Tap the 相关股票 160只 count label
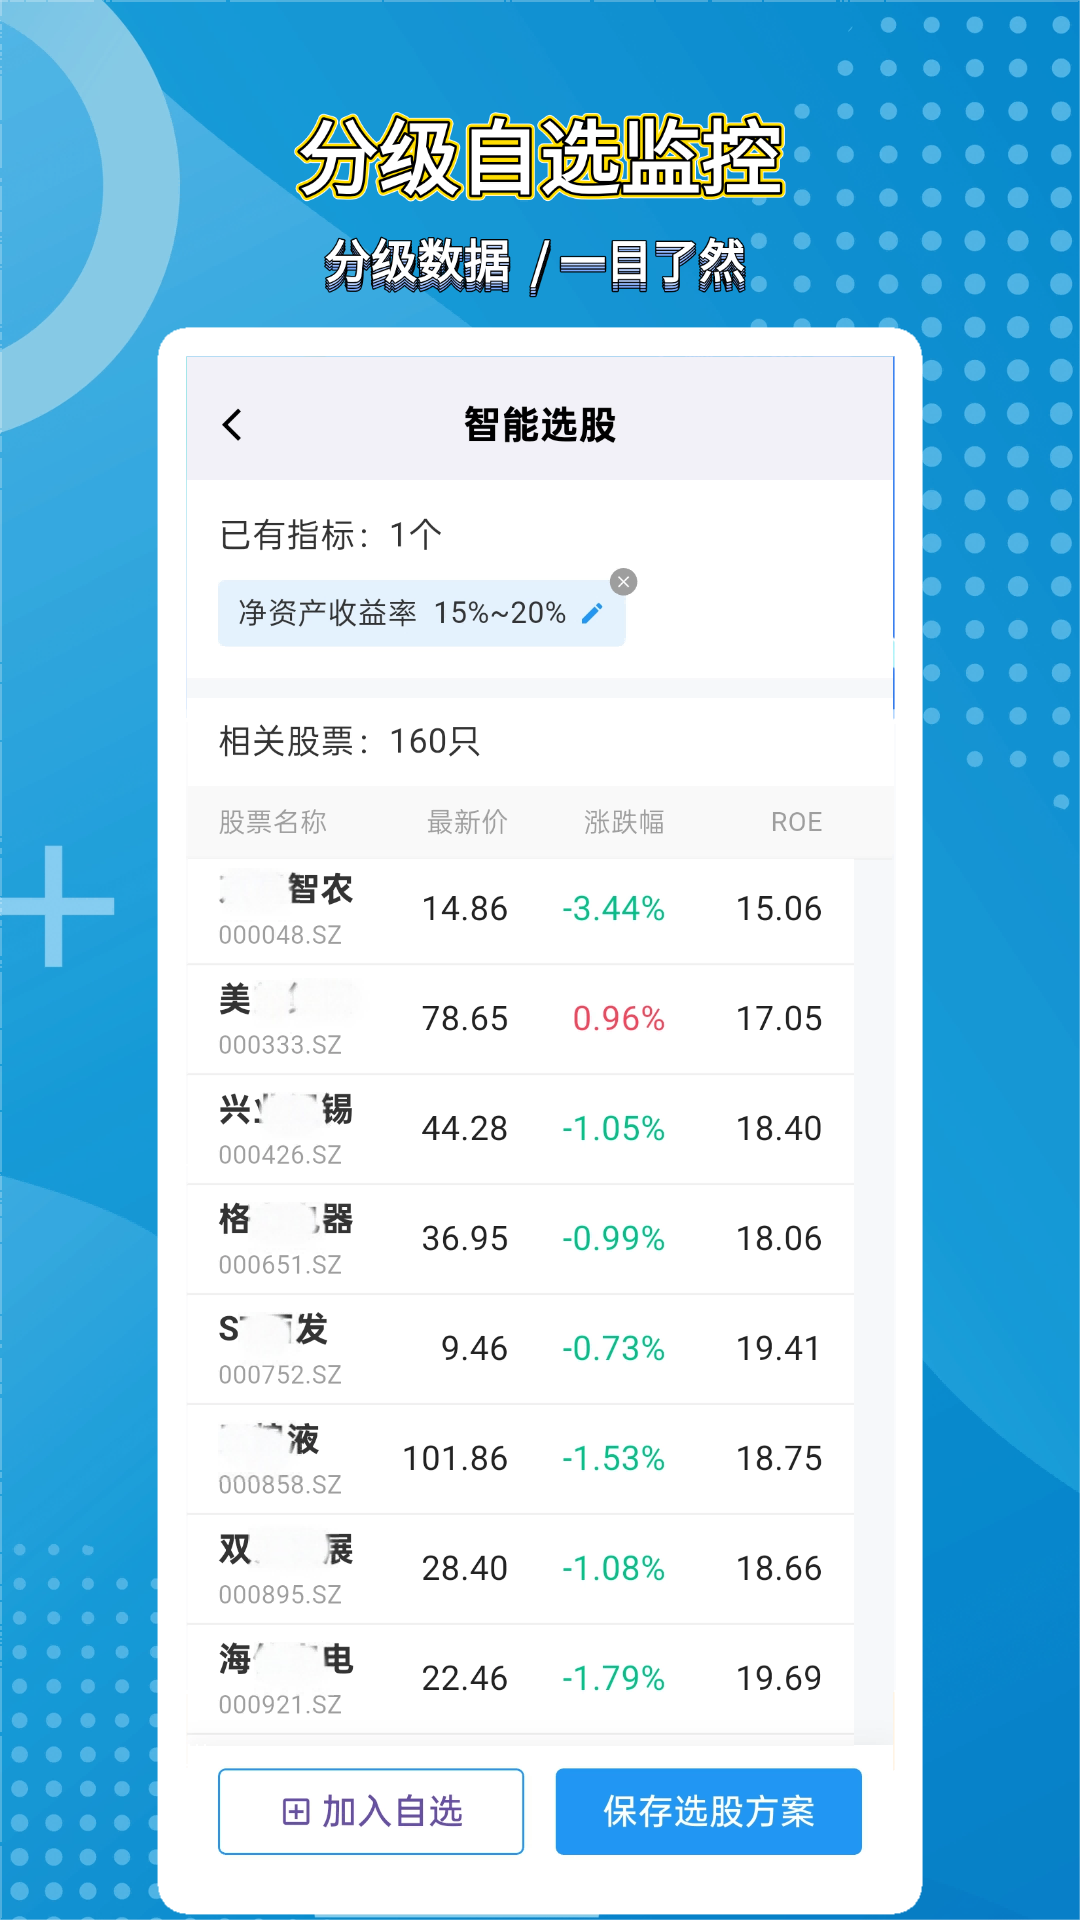 (350, 742)
